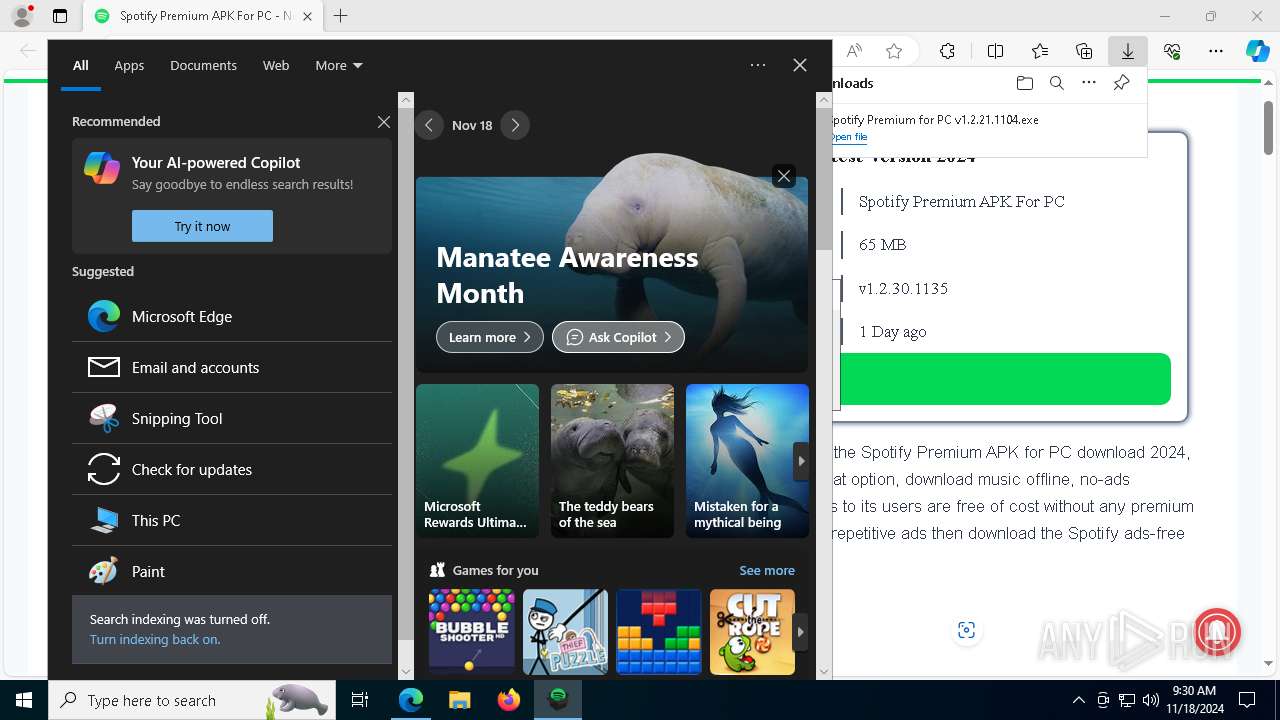The image size is (1280, 720).
Task: Switch to the Apps search tab
Action: [129, 65]
